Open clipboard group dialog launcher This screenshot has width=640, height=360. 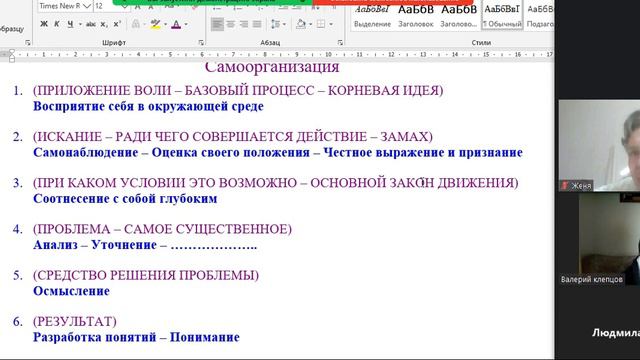[27, 42]
